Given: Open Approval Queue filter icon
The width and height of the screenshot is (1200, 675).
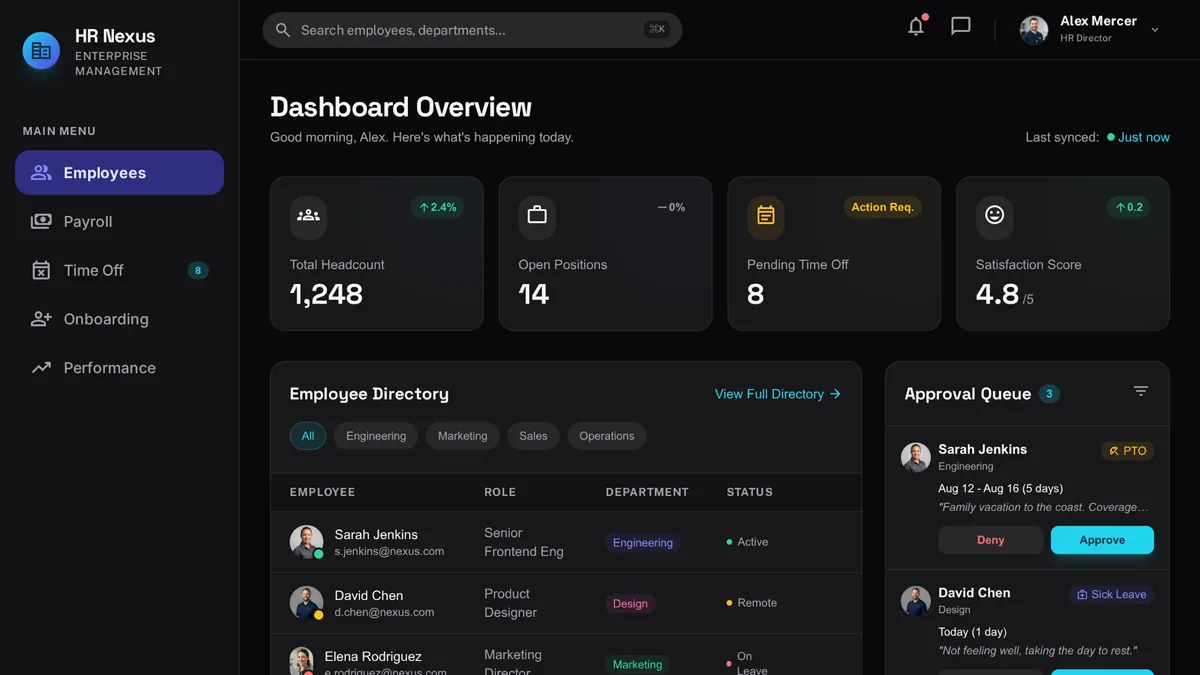Looking at the screenshot, I should [x=1140, y=391].
